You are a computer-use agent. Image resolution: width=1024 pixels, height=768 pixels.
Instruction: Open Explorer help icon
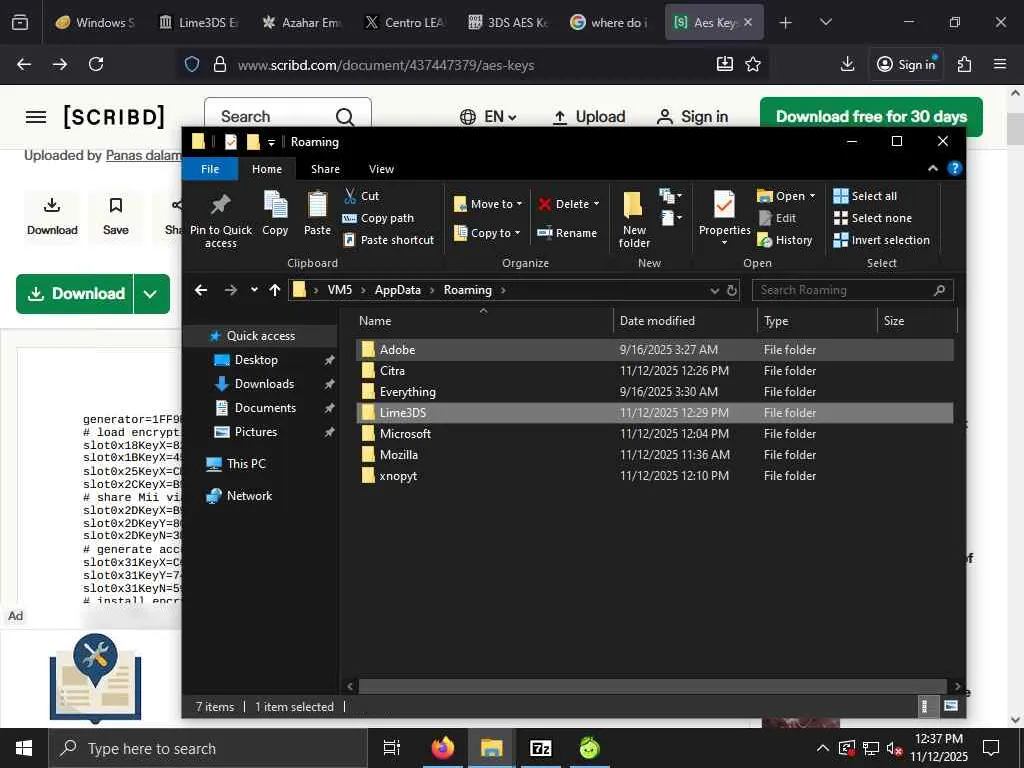(x=954, y=168)
